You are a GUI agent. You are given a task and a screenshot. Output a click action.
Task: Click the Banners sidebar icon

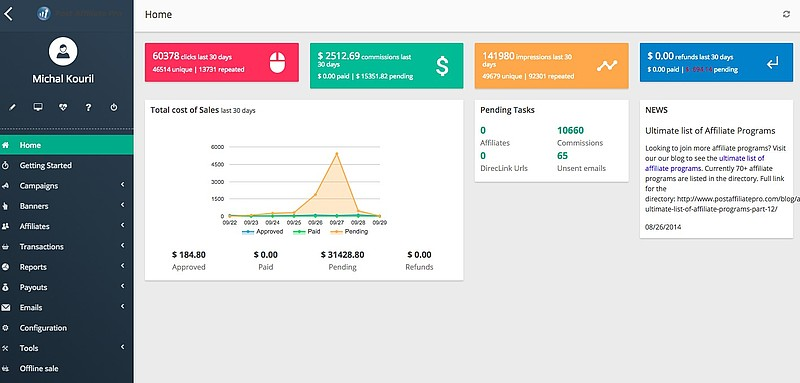(5, 206)
